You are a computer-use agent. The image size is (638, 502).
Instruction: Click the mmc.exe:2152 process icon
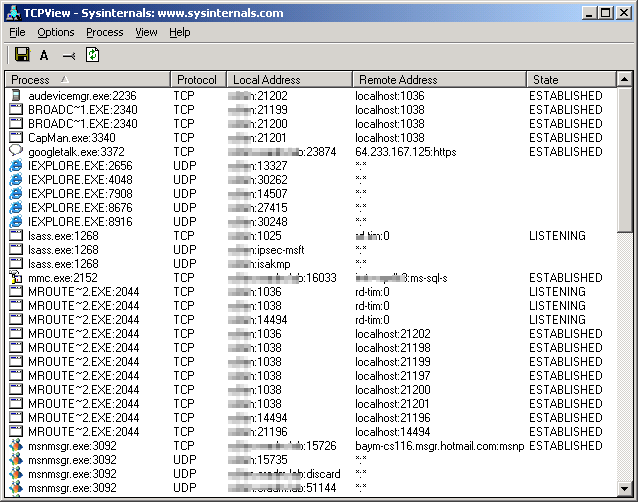click(16, 277)
